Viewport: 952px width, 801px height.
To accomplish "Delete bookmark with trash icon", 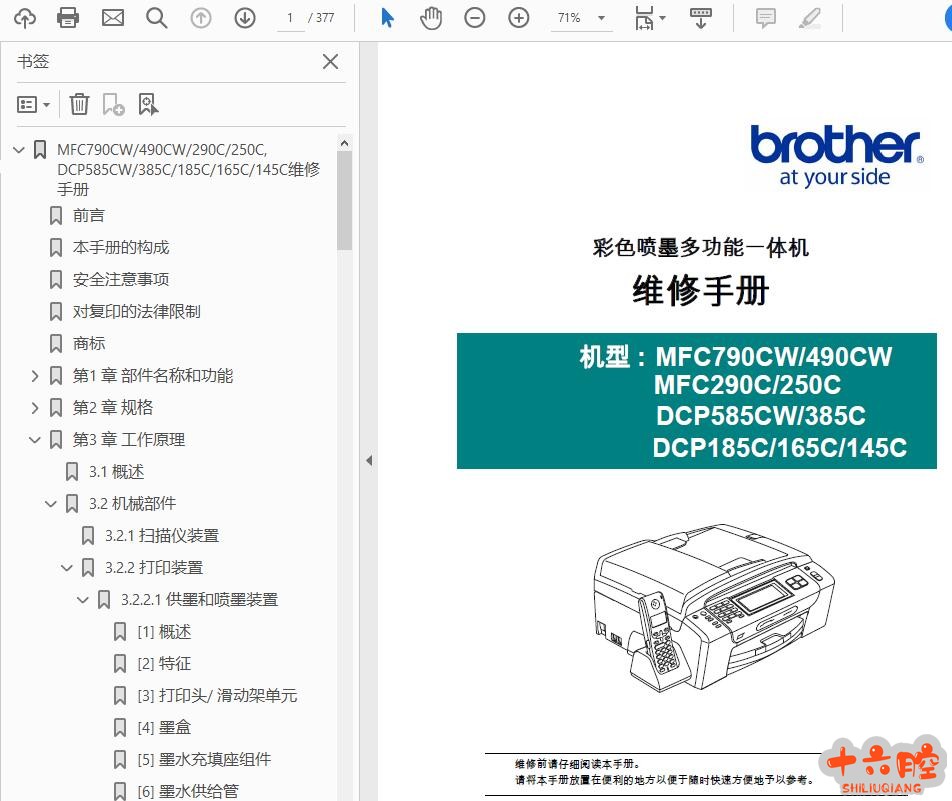I will [x=79, y=104].
